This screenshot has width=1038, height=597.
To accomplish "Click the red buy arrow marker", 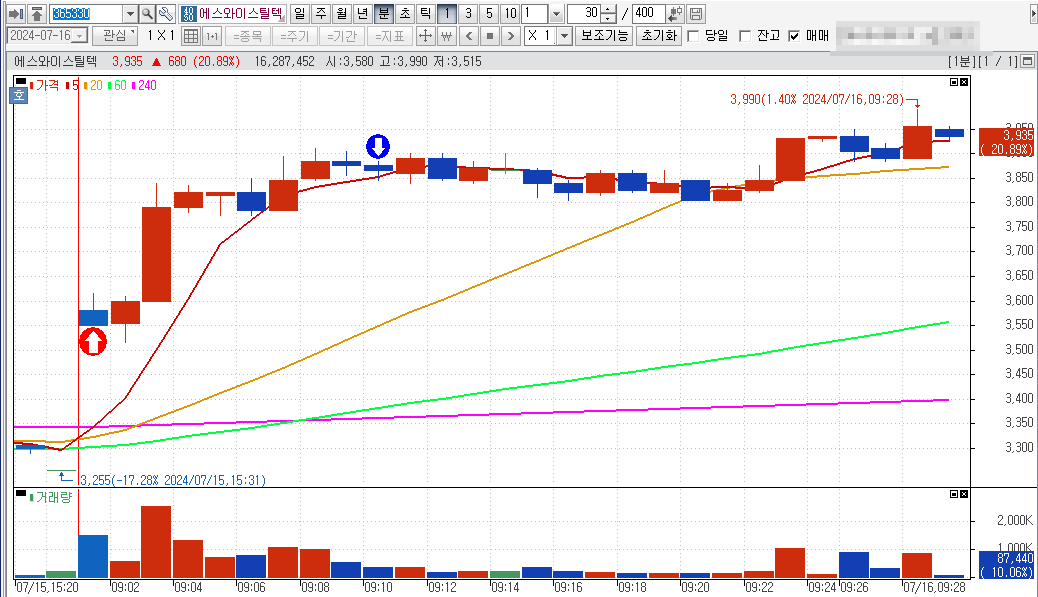I will point(93,342).
